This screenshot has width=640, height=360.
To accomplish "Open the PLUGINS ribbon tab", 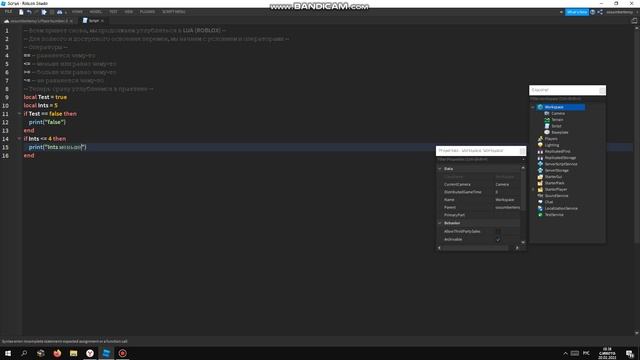I will pyautogui.click(x=147, y=12).
